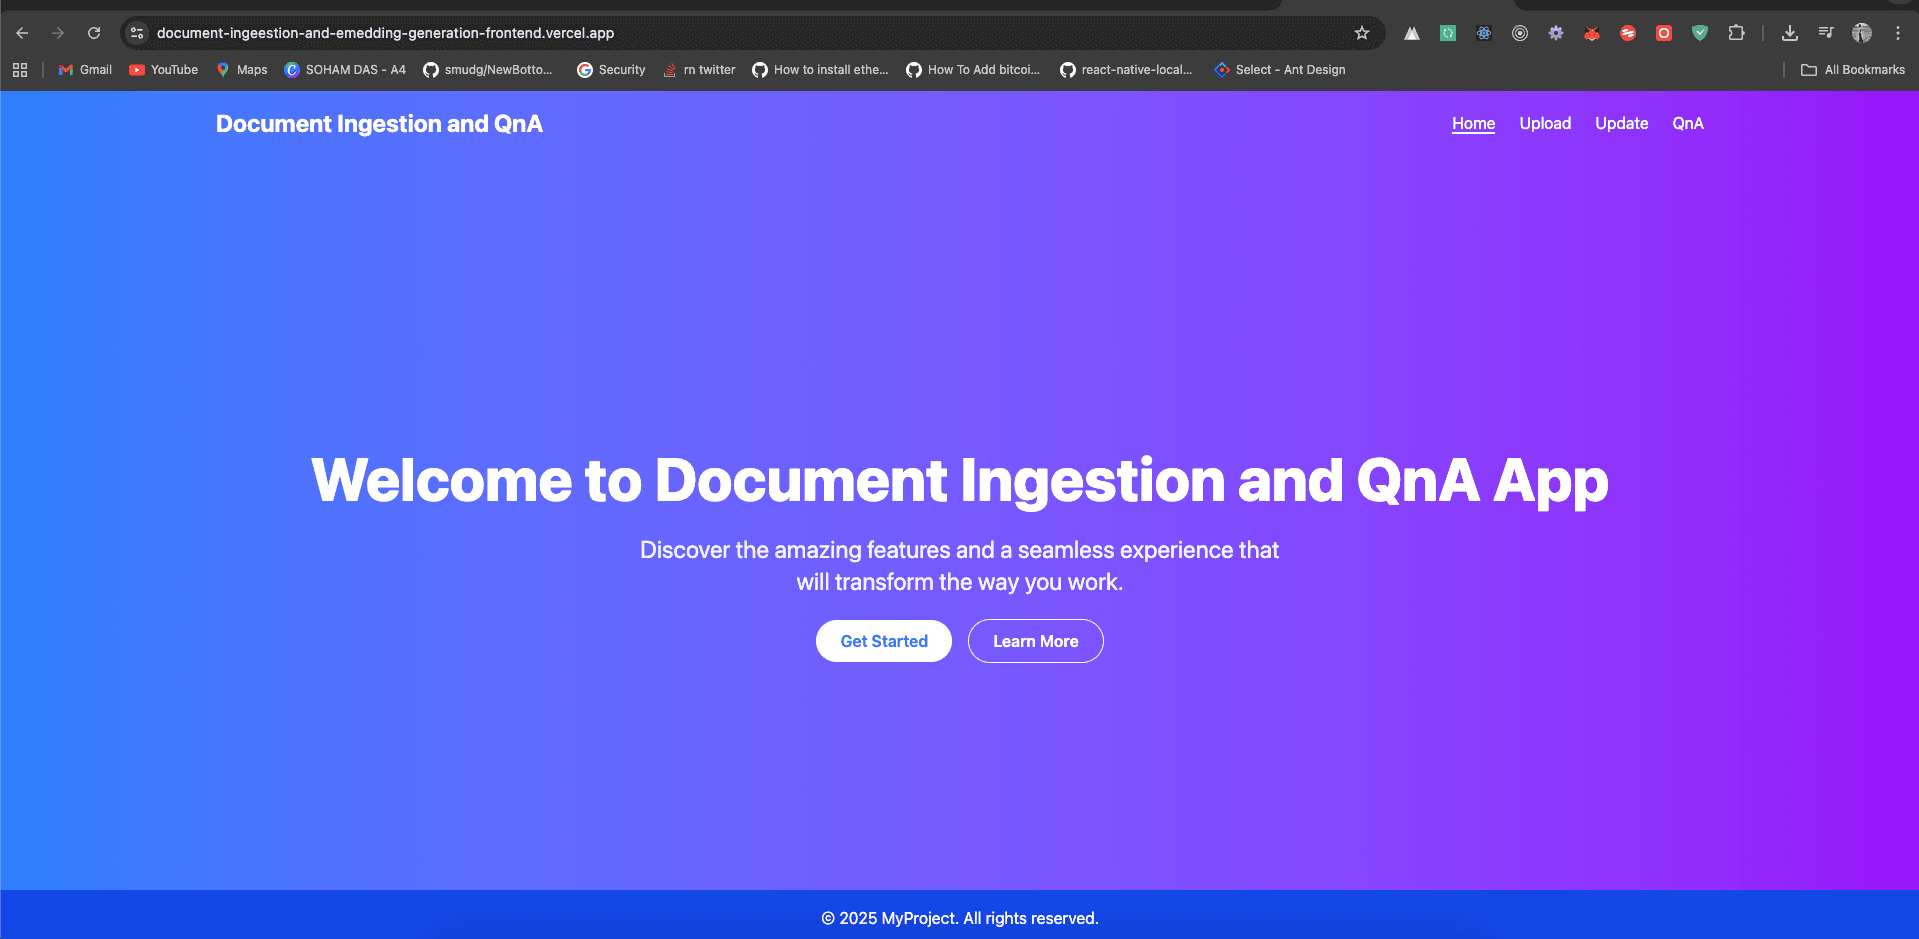Open the Select - Ant Design bookmark
This screenshot has width=1919, height=939.
click(x=1280, y=70)
